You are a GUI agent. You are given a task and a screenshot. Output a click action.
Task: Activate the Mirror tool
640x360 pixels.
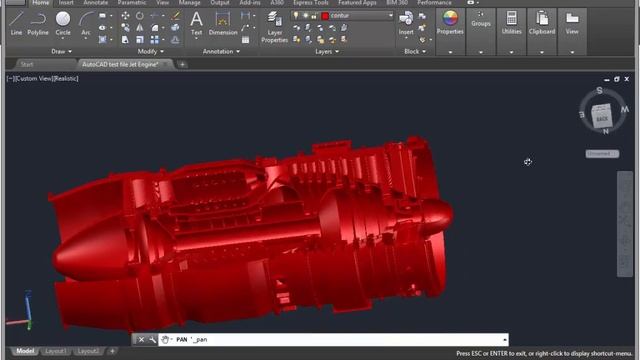140,28
